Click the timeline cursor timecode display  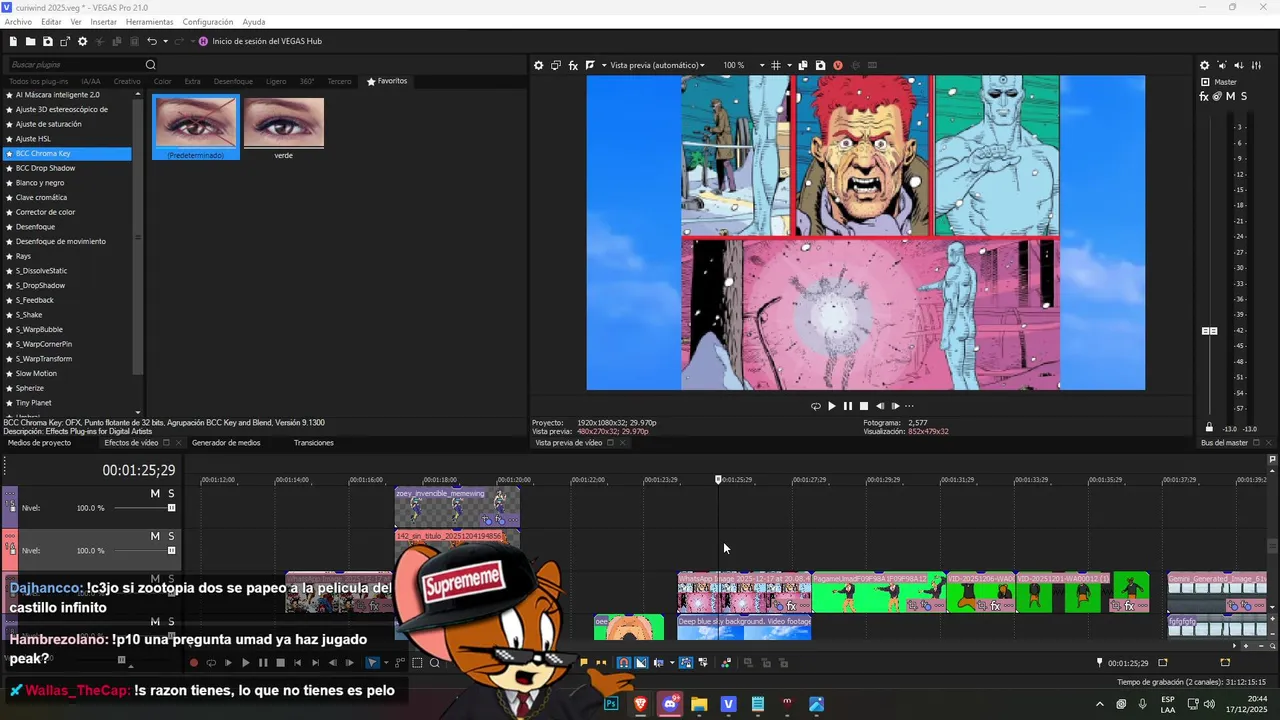click(x=138, y=470)
